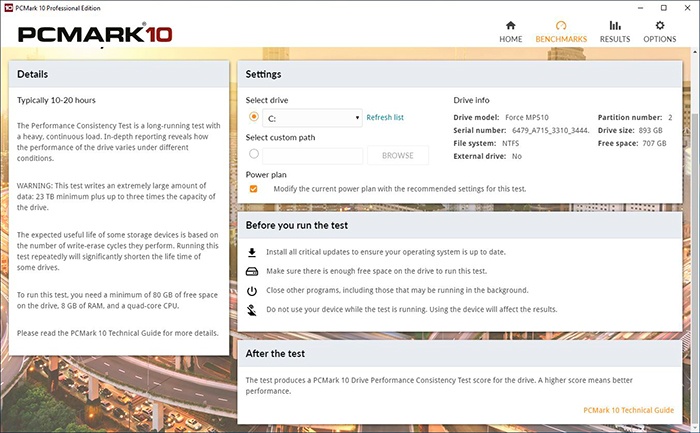
Task: Click the custom path input field
Action: point(312,155)
